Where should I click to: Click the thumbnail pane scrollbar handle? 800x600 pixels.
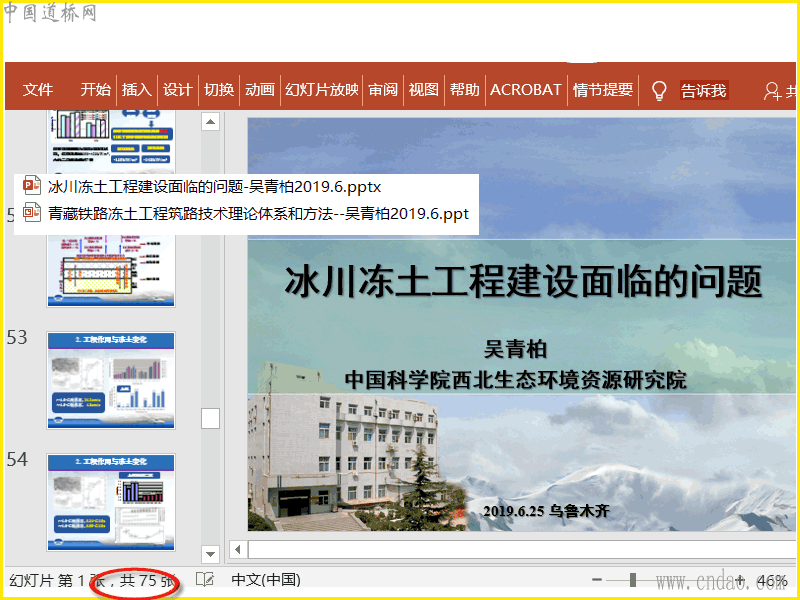coord(211,418)
